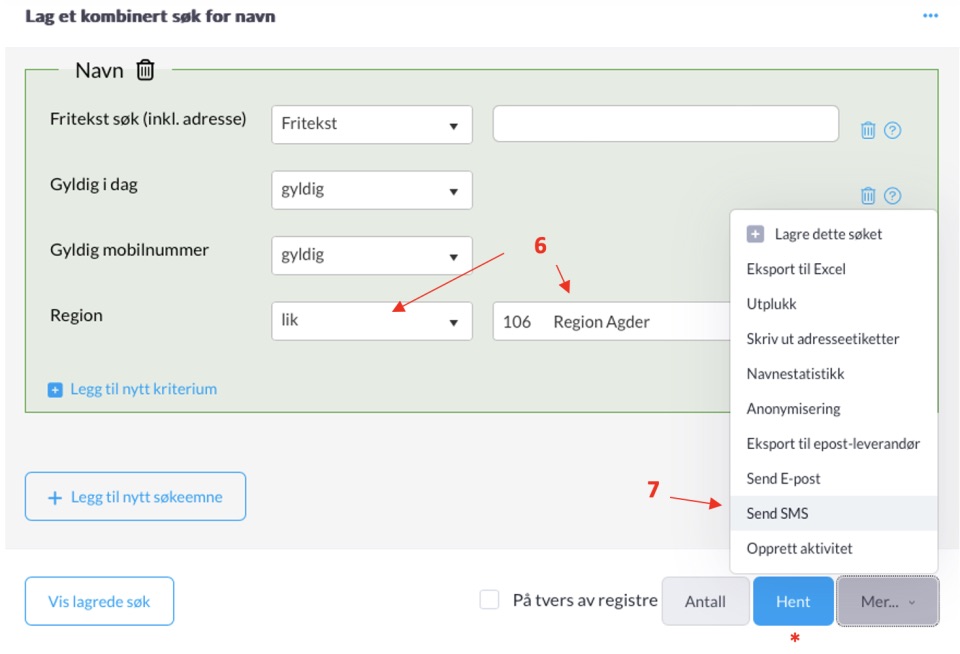
Task: Click the three-dot options icon at top right
Action: tap(930, 16)
